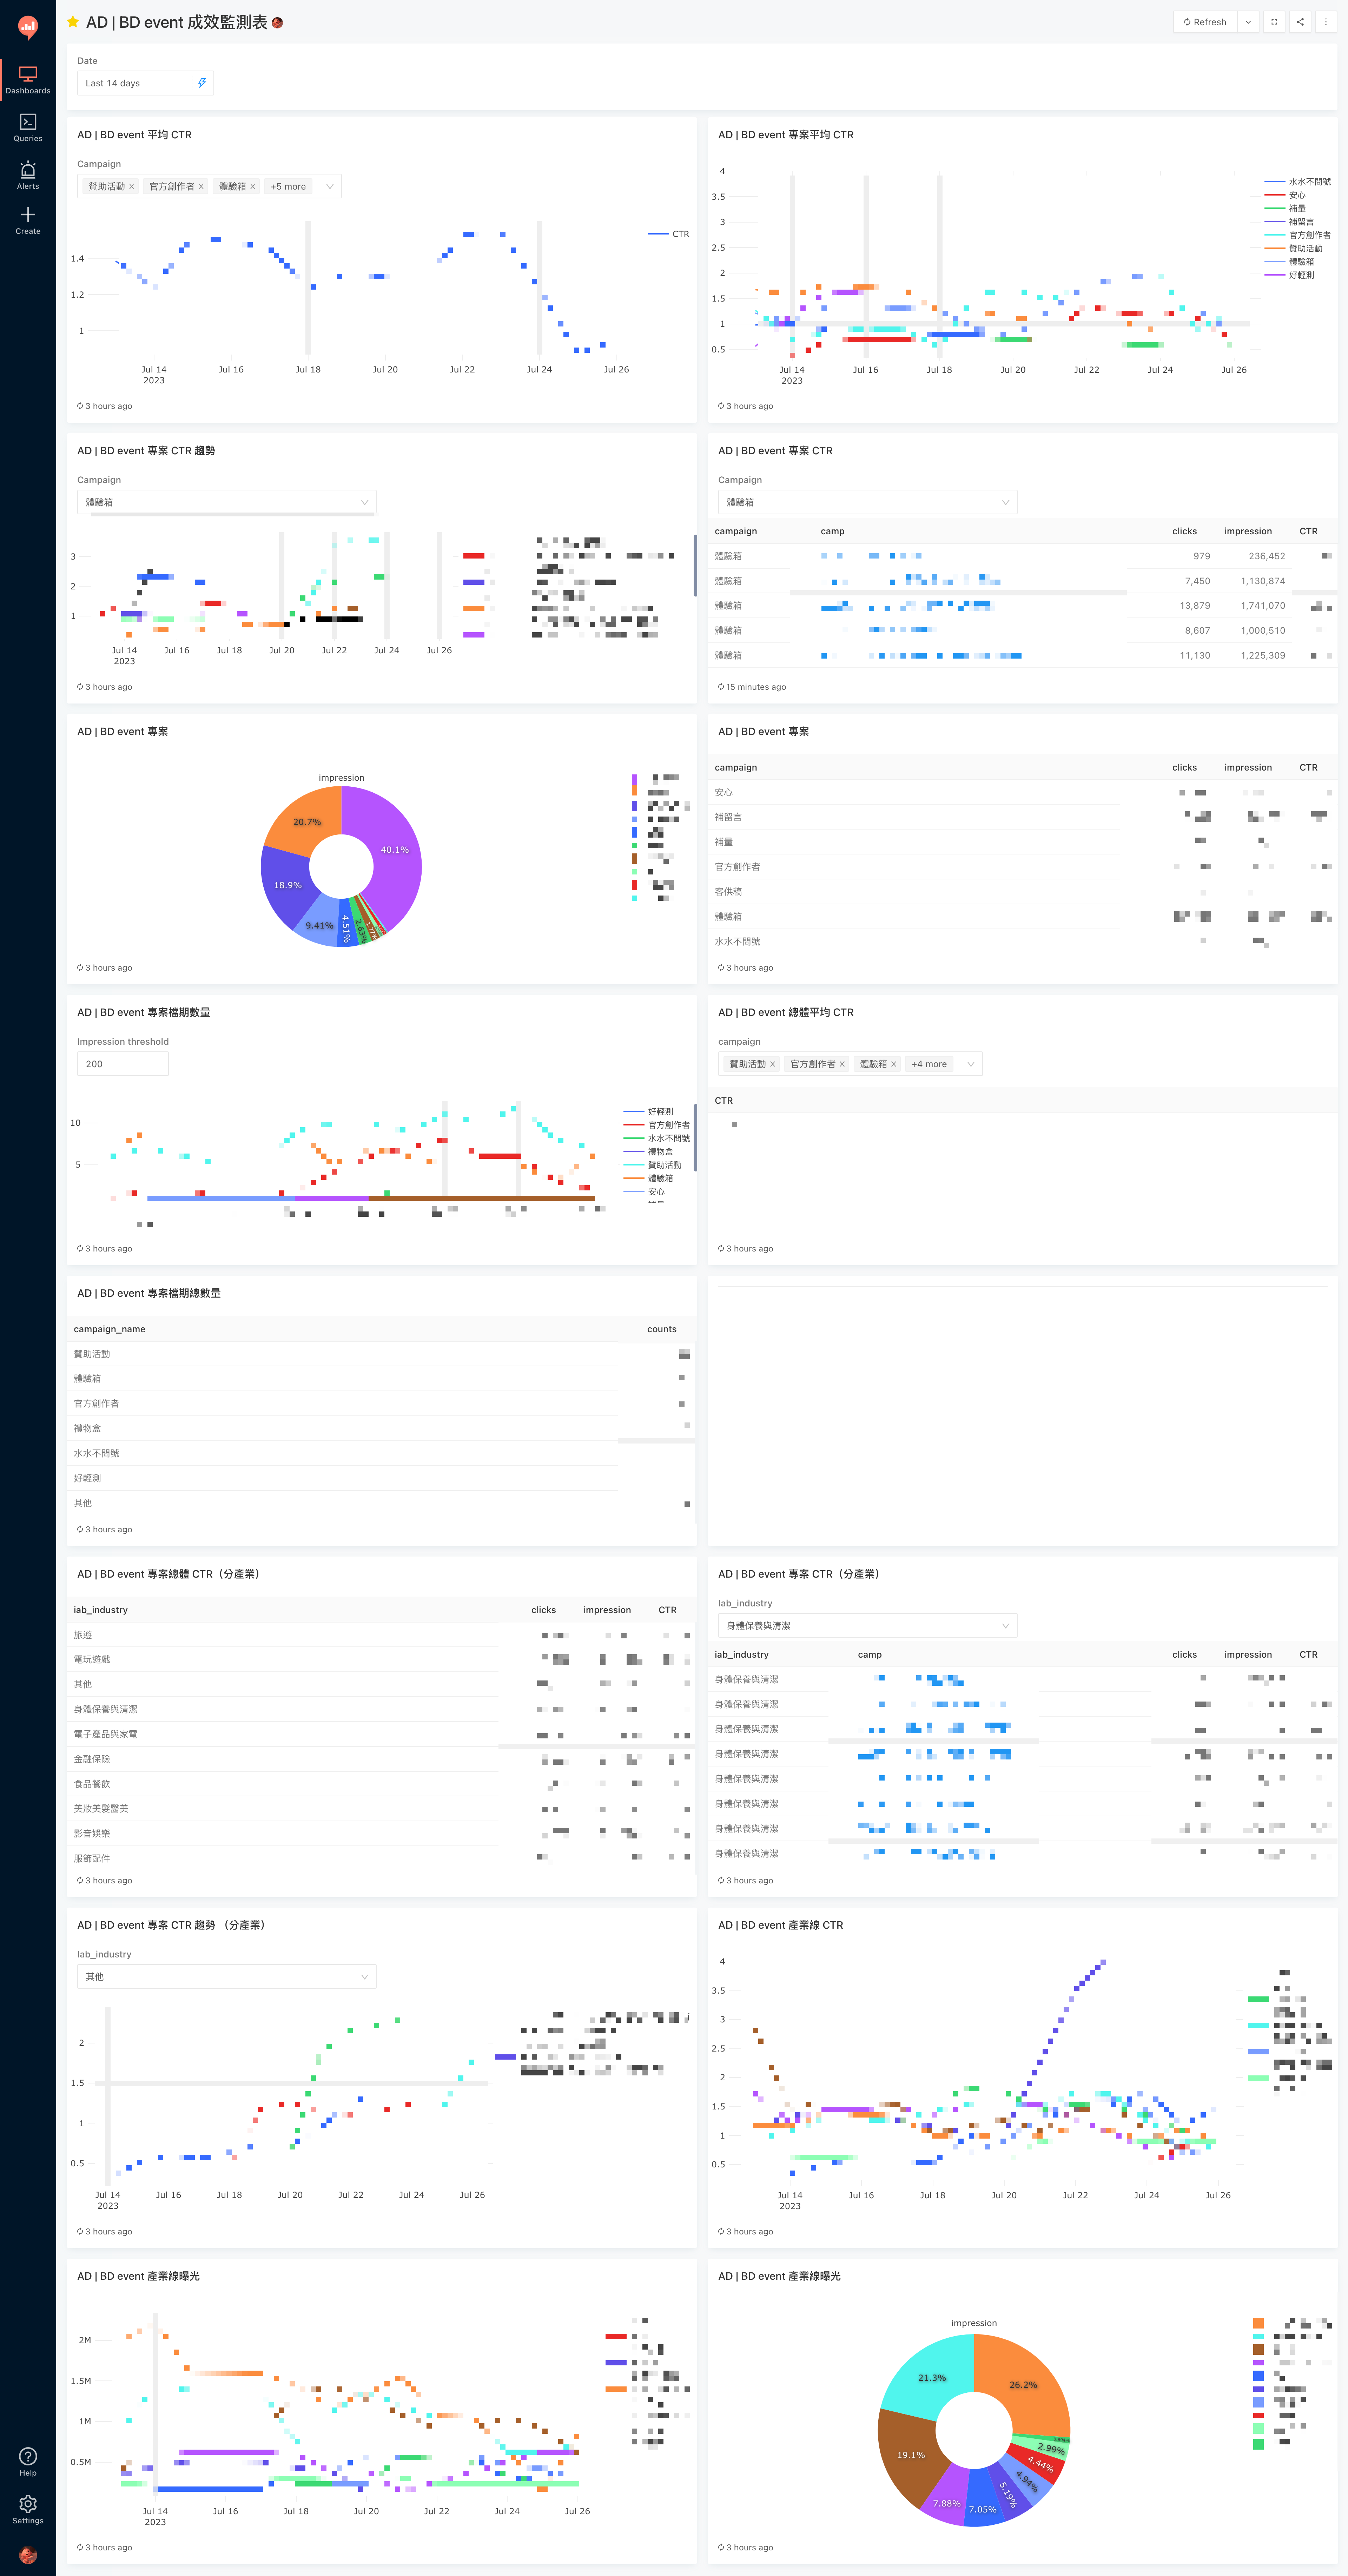Remove the 贊助活動 tag in 平均 CTR Campaign filter
The height and width of the screenshot is (2576, 1348).
pos(131,187)
